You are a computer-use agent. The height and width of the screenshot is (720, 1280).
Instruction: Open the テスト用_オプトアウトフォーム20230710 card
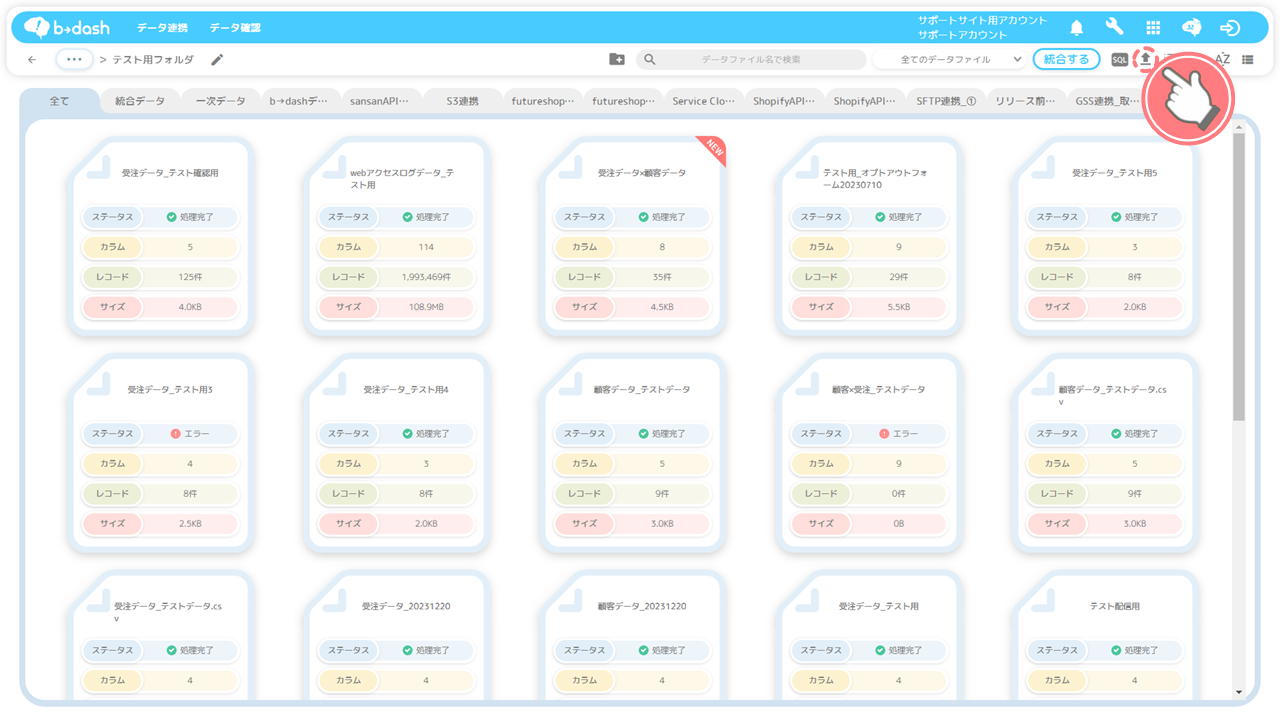pyautogui.click(x=870, y=235)
